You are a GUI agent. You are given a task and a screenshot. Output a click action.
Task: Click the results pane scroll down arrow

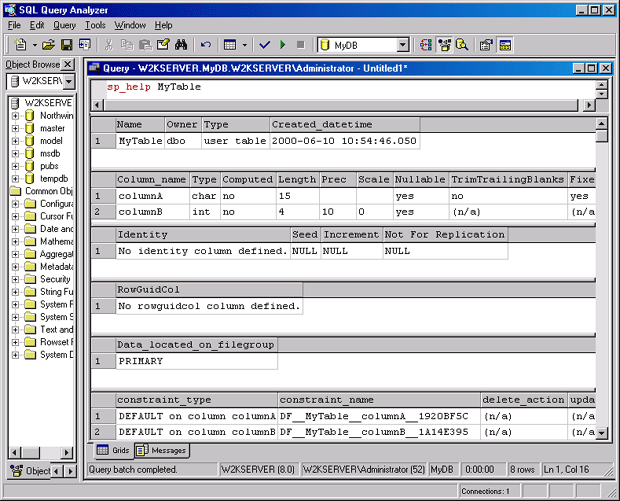pyautogui.click(x=601, y=433)
